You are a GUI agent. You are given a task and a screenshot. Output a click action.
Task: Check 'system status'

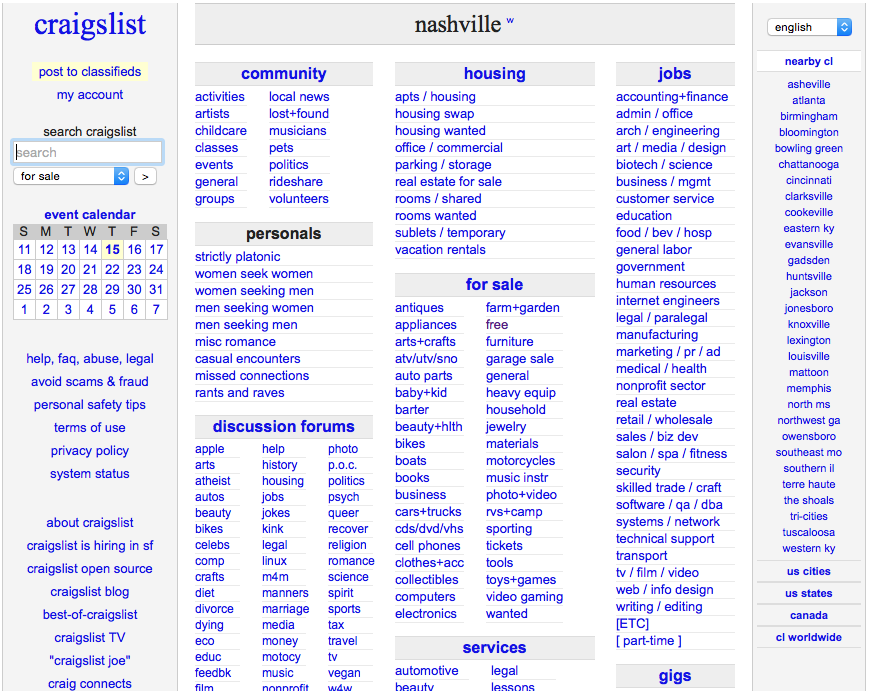tap(90, 474)
